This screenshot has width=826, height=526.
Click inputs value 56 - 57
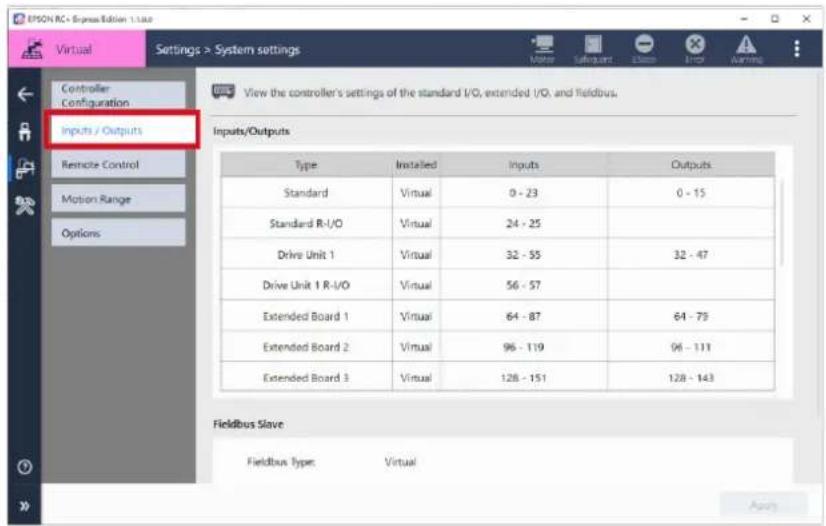pyautogui.click(x=524, y=285)
